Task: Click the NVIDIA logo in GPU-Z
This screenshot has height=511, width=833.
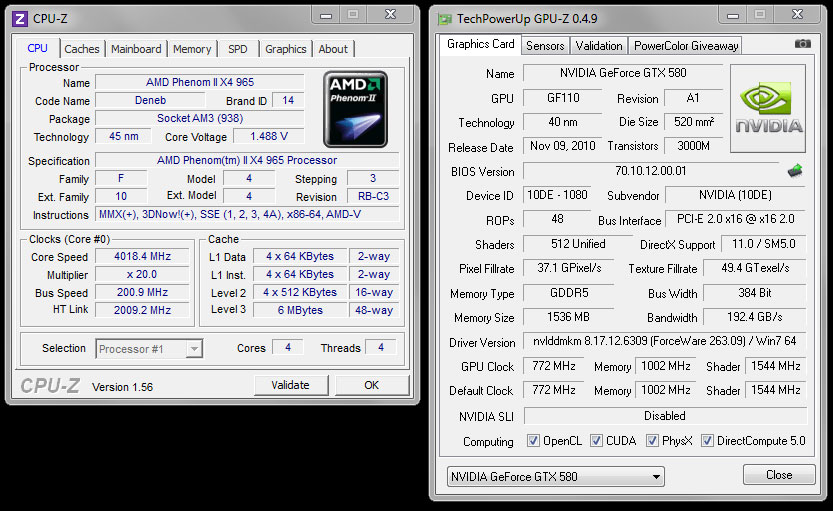Action: [768, 108]
